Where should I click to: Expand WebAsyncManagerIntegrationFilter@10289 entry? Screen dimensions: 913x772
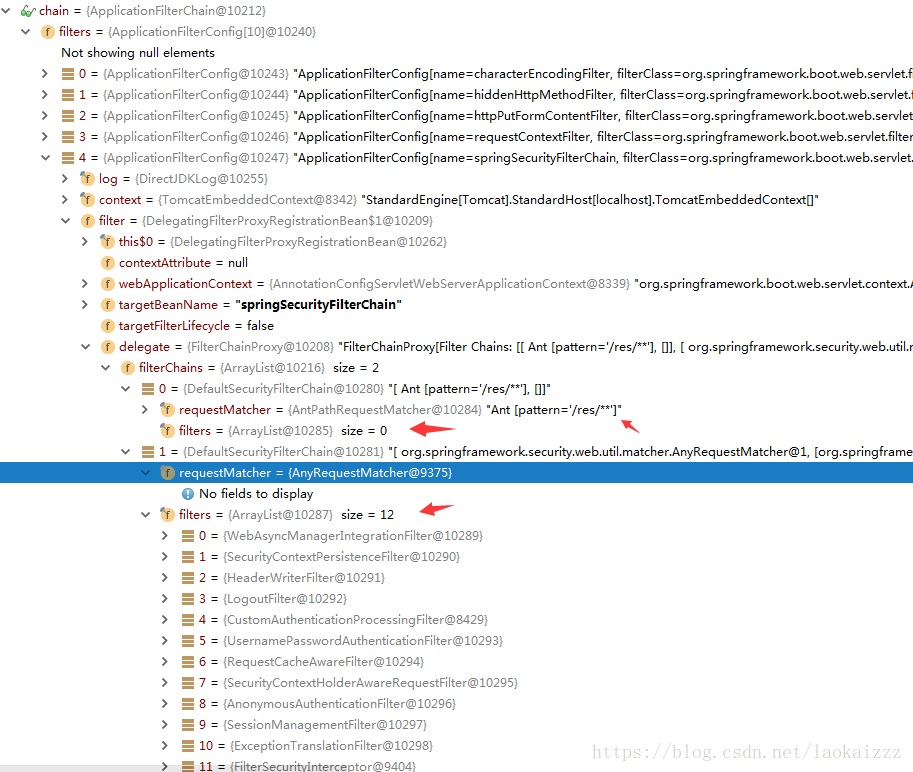[x=165, y=535]
